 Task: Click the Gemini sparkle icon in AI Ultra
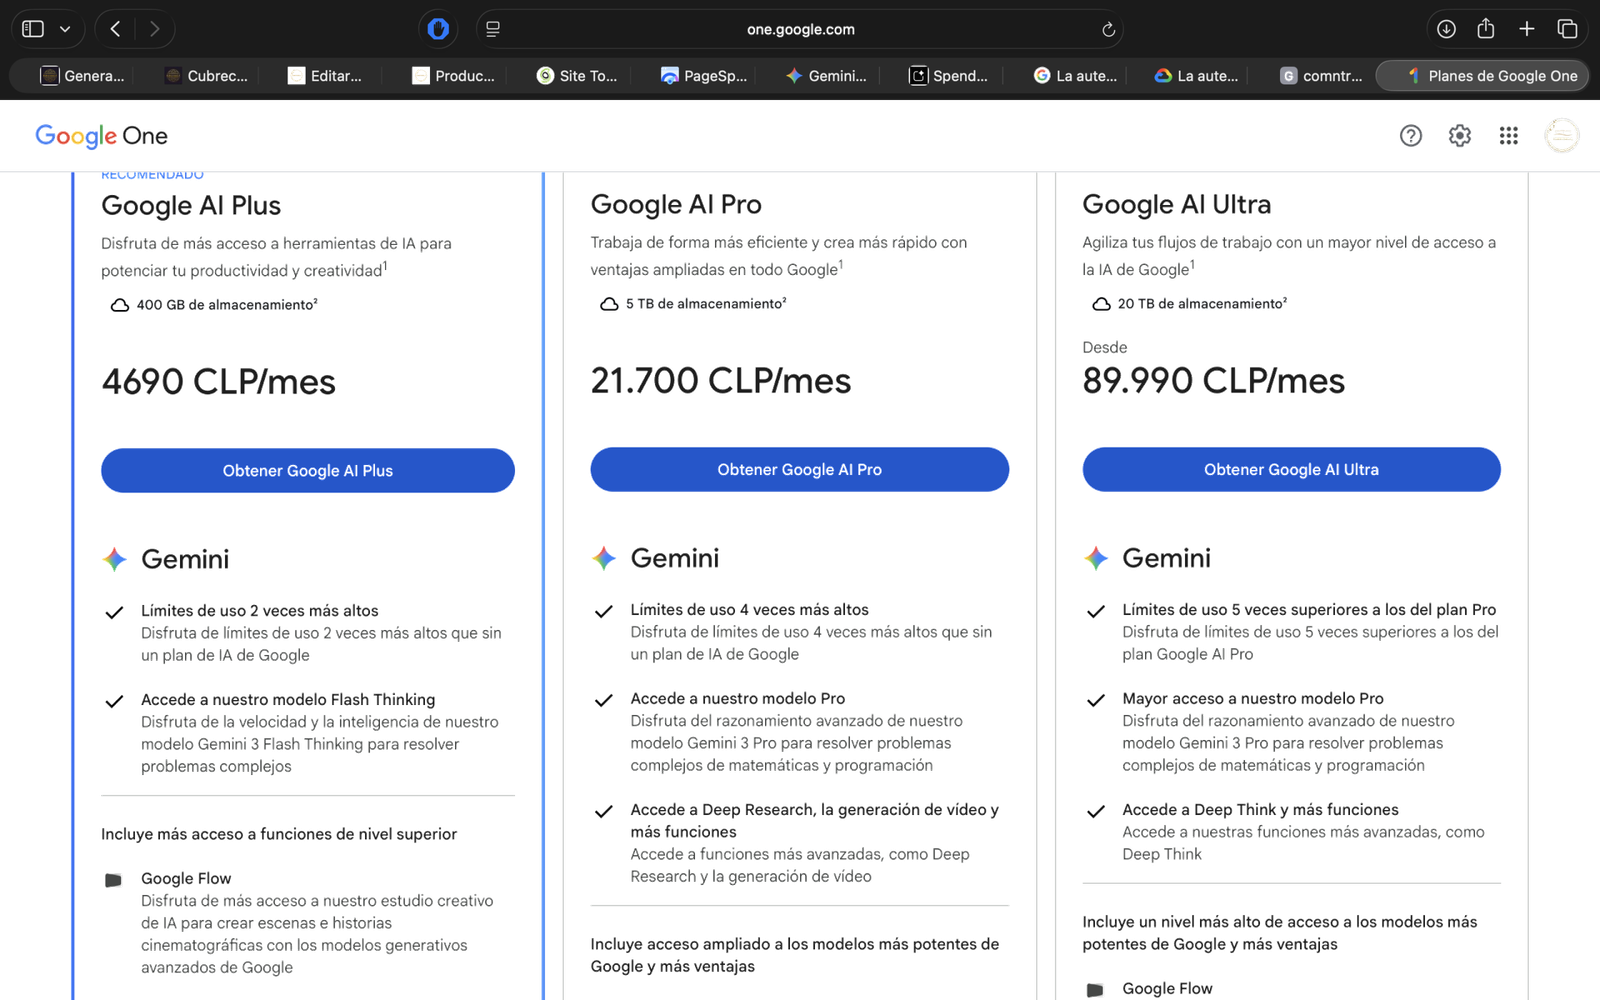point(1096,558)
